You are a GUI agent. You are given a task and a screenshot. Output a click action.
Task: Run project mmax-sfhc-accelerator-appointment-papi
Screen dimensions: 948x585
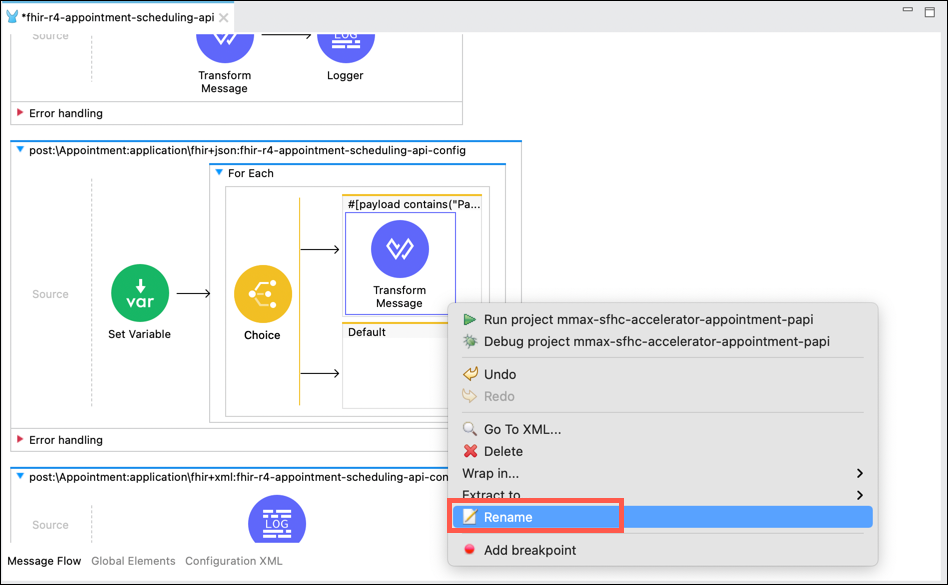663,320
